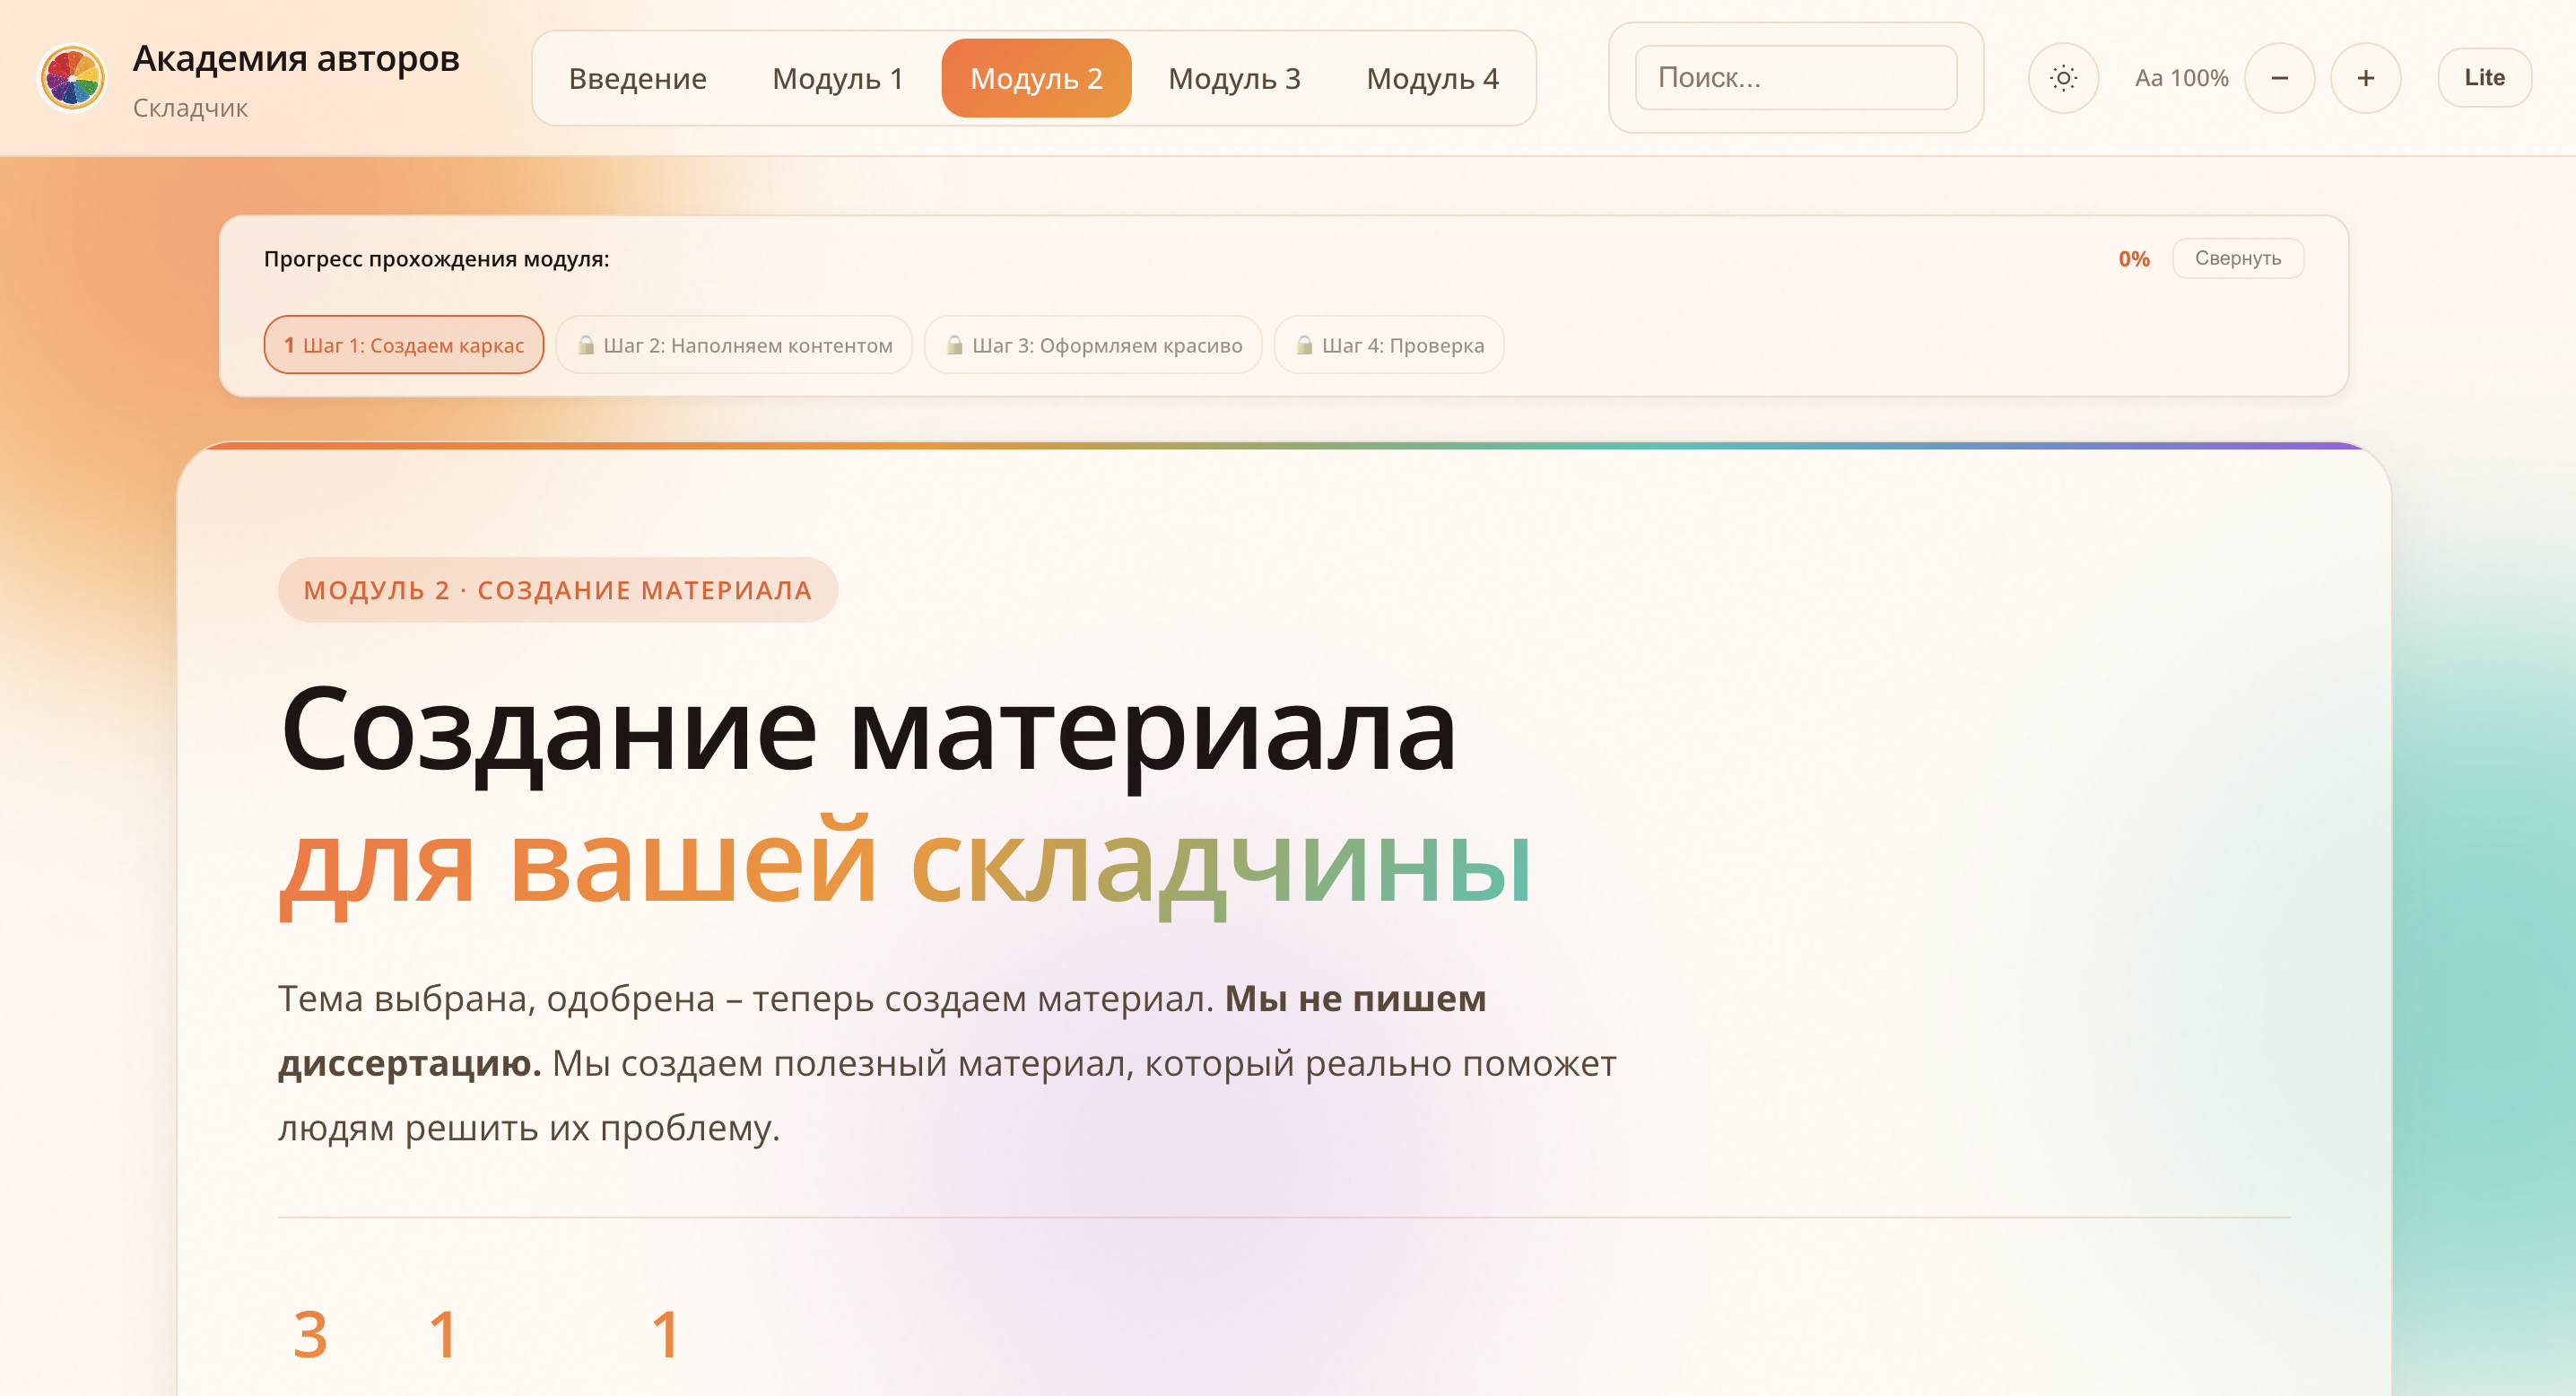This screenshot has height=1396, width=2576.
Task: Go to Модуль 3 tab
Action: click(x=1234, y=78)
